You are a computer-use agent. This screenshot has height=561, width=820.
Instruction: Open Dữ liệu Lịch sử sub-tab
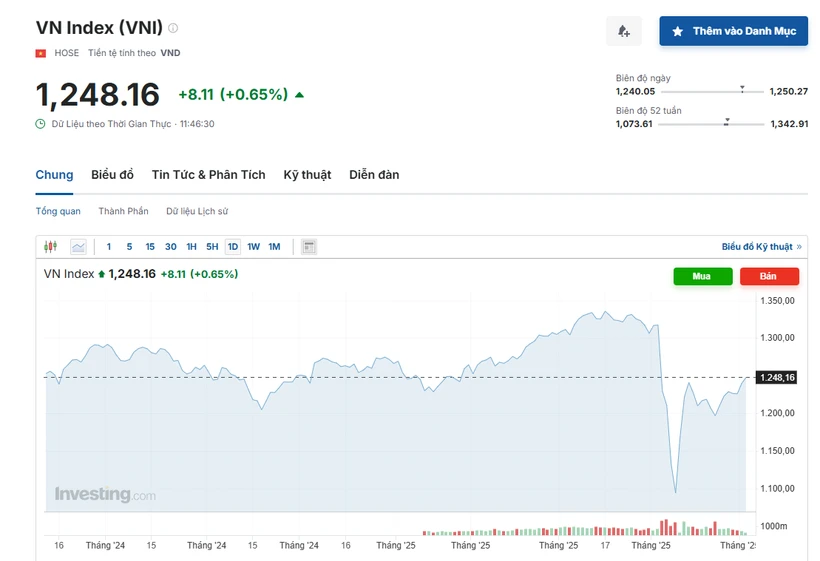[197, 211]
